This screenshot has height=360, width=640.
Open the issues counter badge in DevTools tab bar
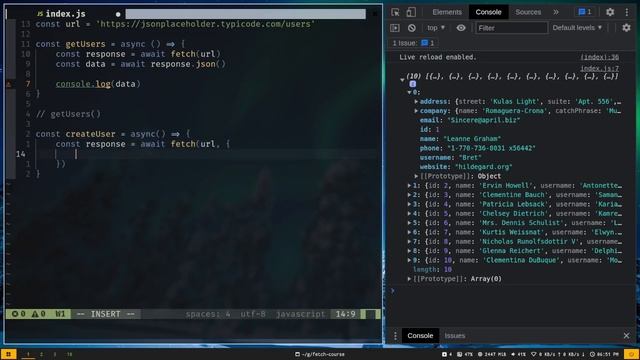click(x=585, y=12)
